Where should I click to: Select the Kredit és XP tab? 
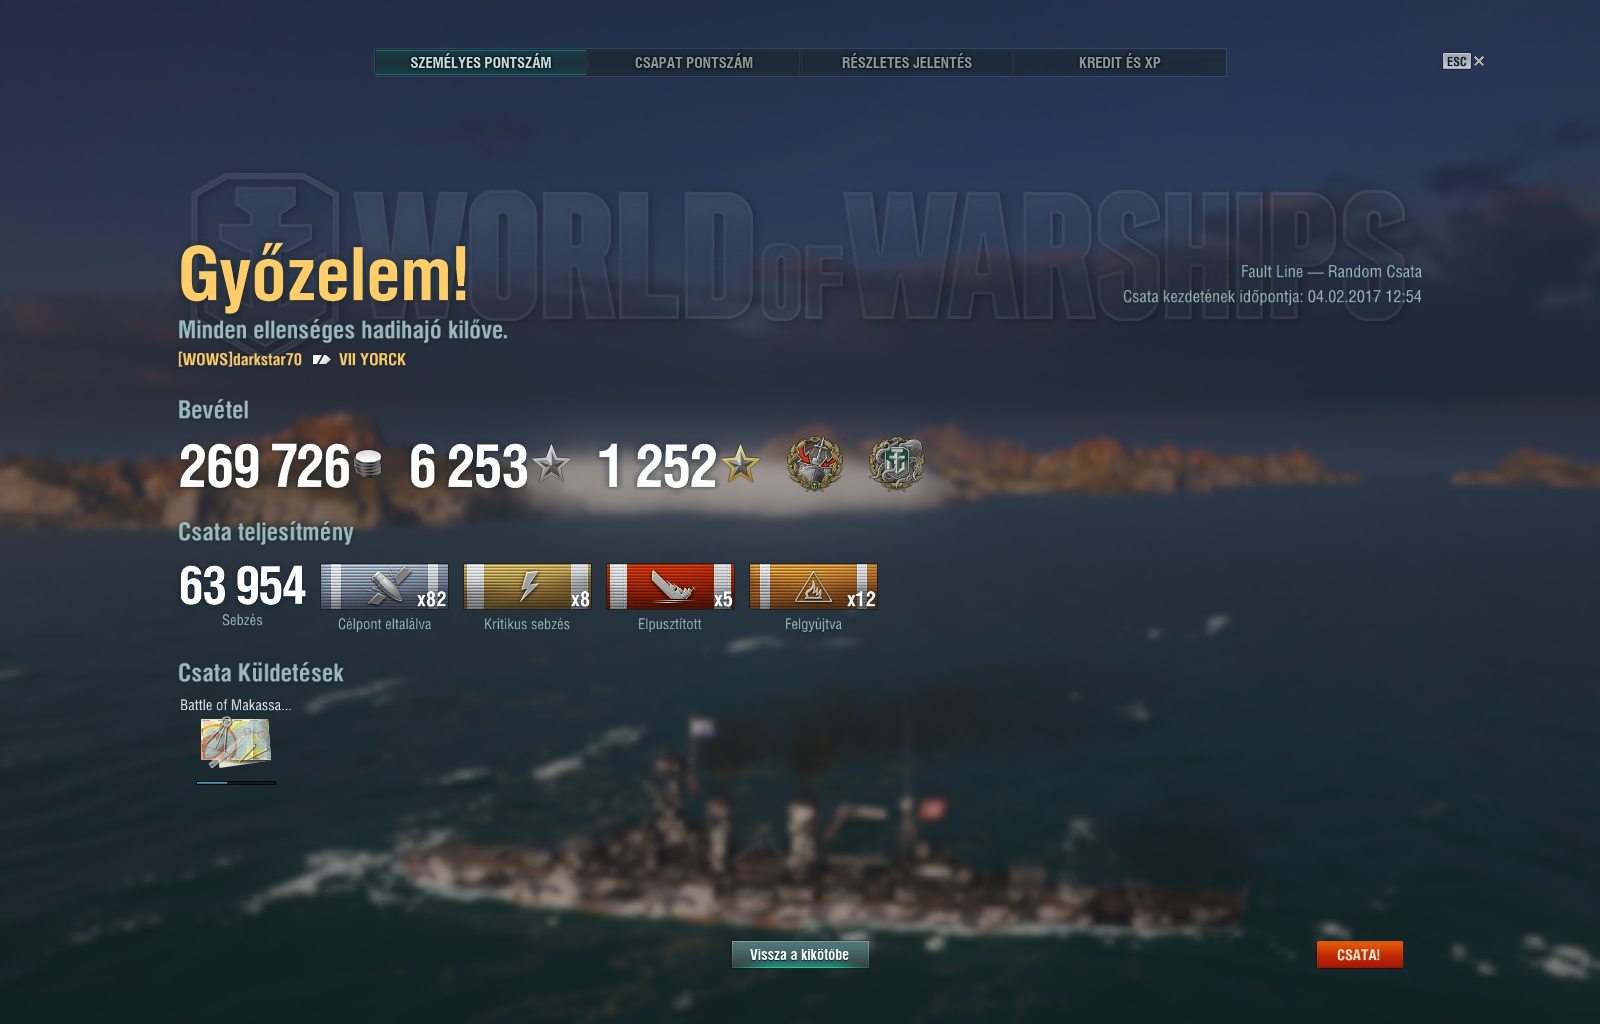pyautogui.click(x=1119, y=62)
